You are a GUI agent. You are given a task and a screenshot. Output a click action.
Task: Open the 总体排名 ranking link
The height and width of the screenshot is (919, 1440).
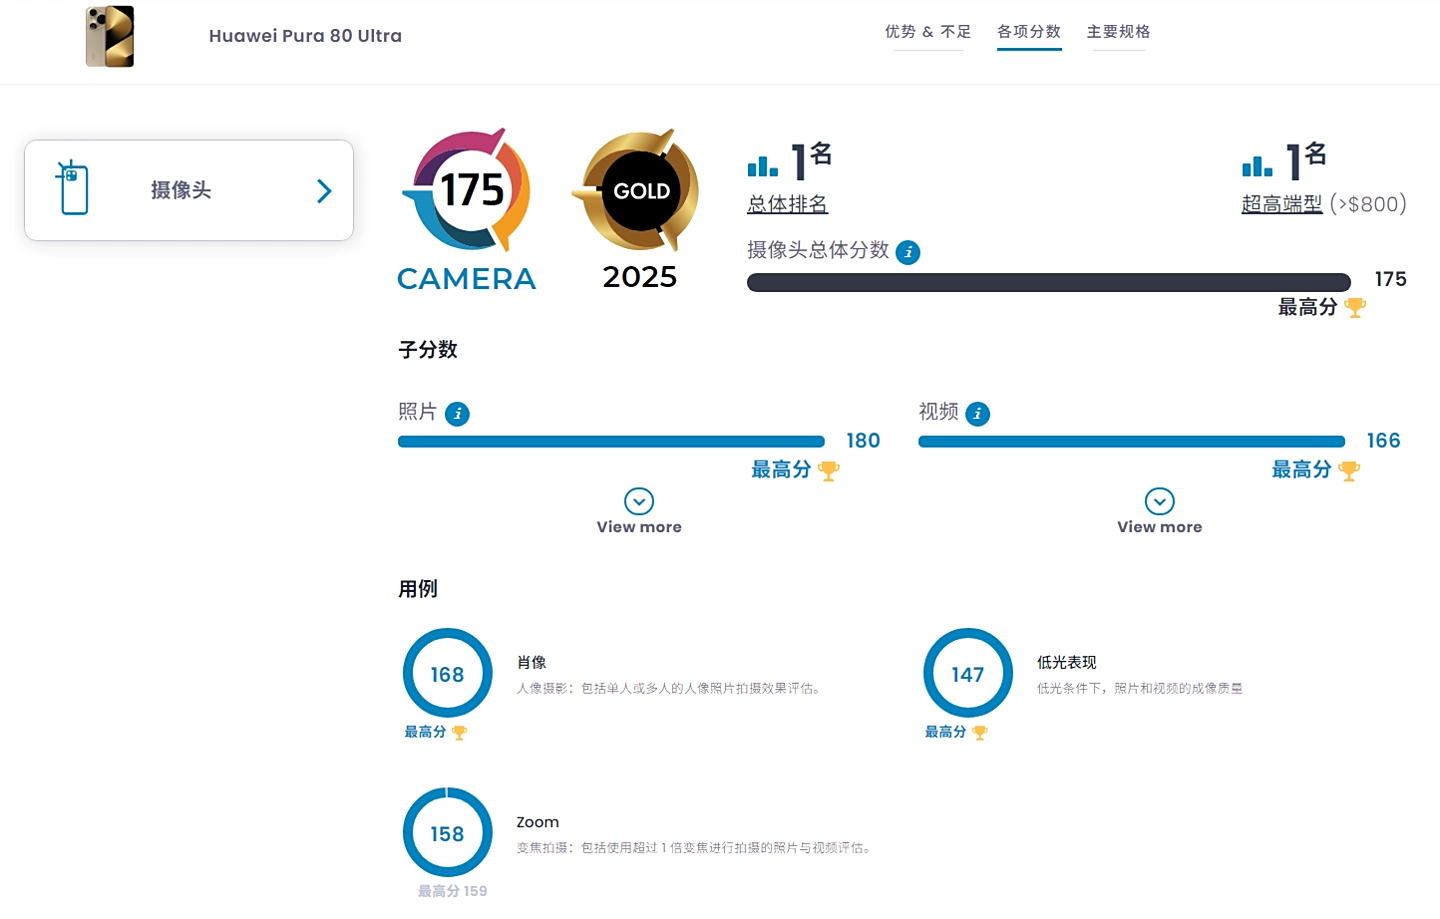coord(788,204)
